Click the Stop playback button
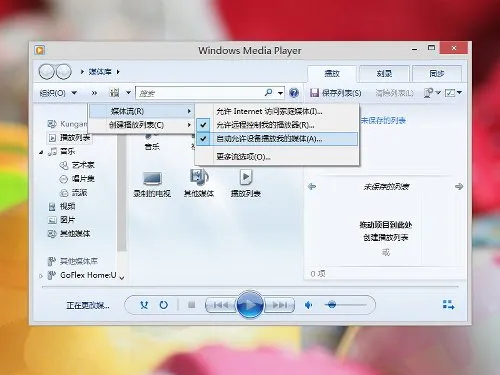The height and width of the screenshot is (375, 500). click(191, 304)
